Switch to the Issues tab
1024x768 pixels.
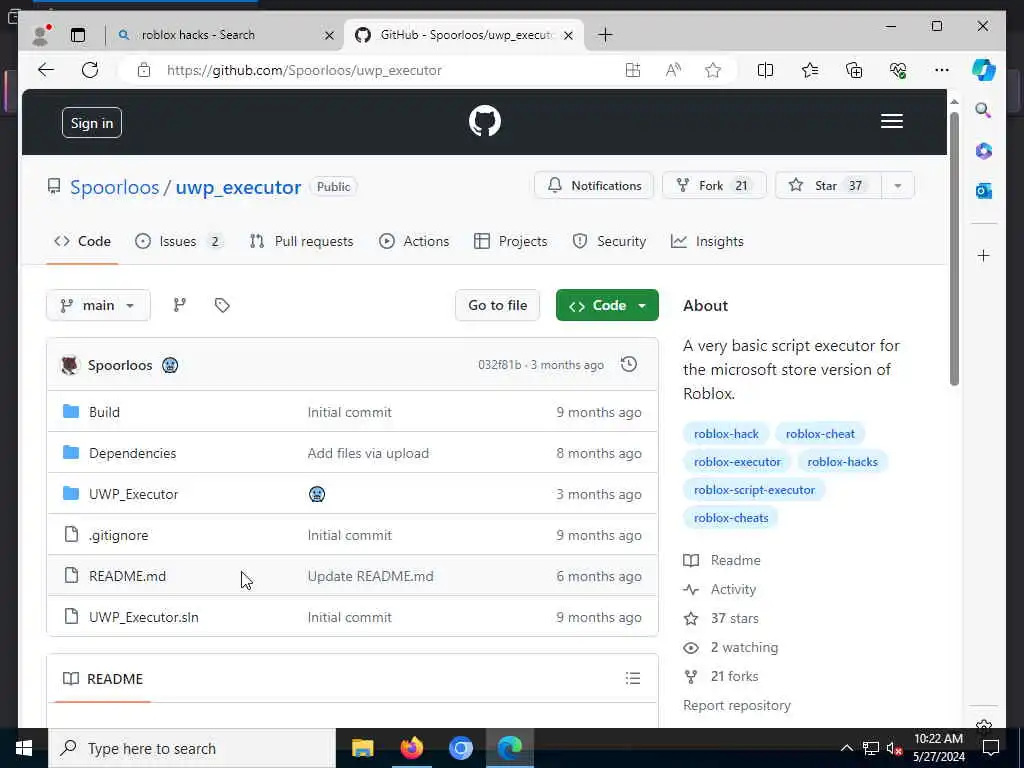(x=178, y=241)
